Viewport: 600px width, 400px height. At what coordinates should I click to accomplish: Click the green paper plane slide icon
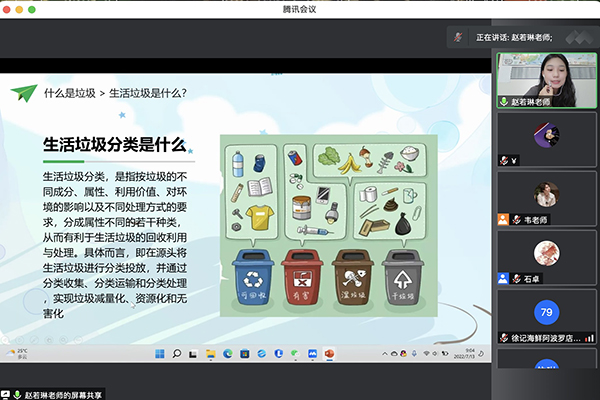tap(23, 93)
